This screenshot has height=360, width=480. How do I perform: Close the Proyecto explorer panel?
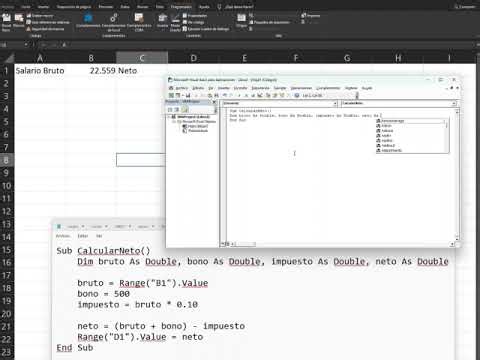pyautogui.click(x=214, y=102)
